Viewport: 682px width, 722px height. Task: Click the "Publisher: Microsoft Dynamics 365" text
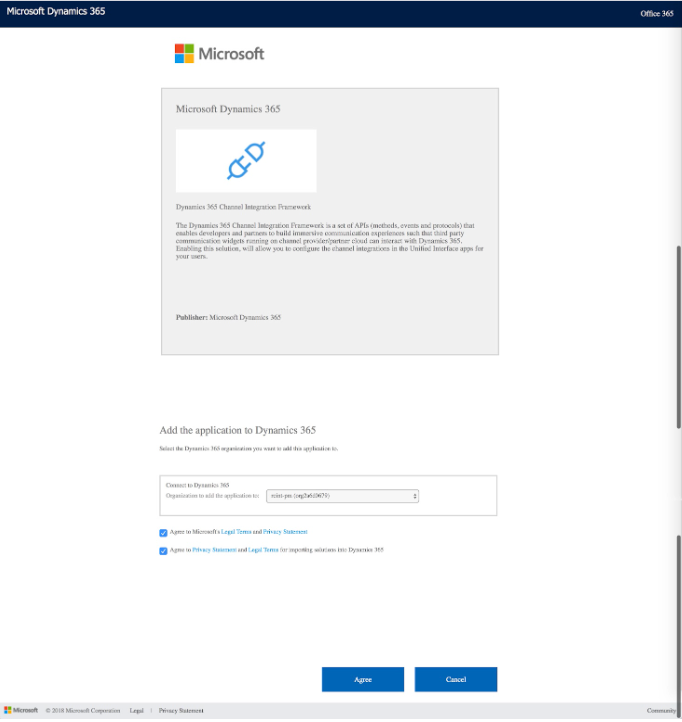point(228,318)
